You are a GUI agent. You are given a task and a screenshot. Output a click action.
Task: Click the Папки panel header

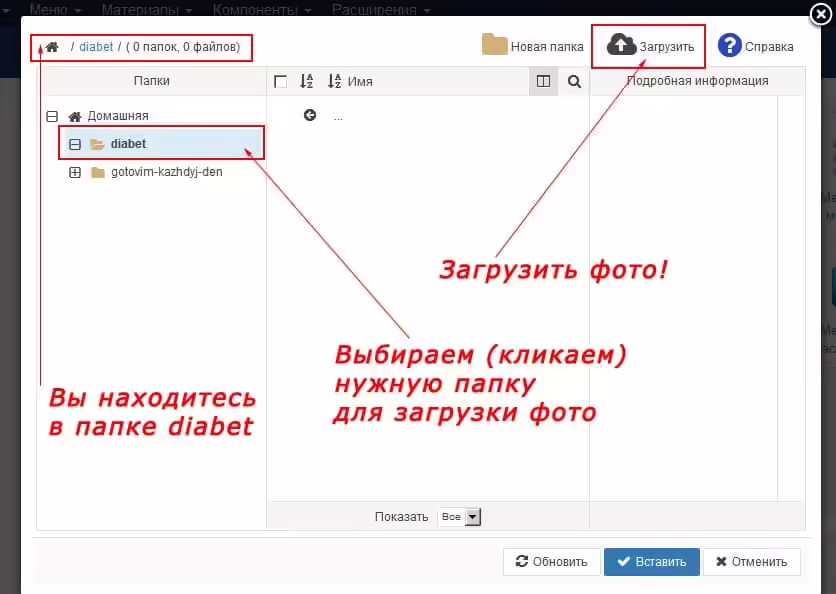click(151, 81)
